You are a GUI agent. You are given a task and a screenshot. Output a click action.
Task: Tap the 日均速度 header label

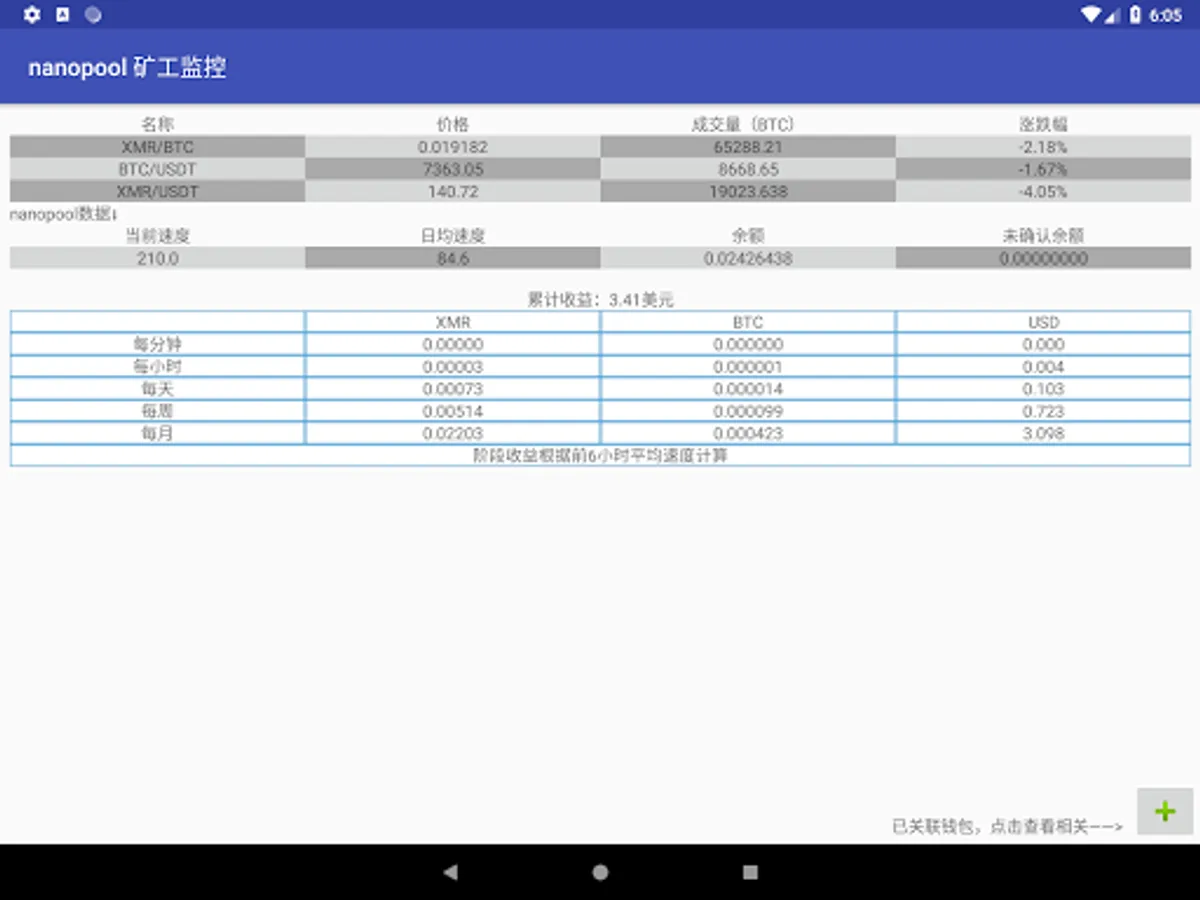click(x=453, y=236)
